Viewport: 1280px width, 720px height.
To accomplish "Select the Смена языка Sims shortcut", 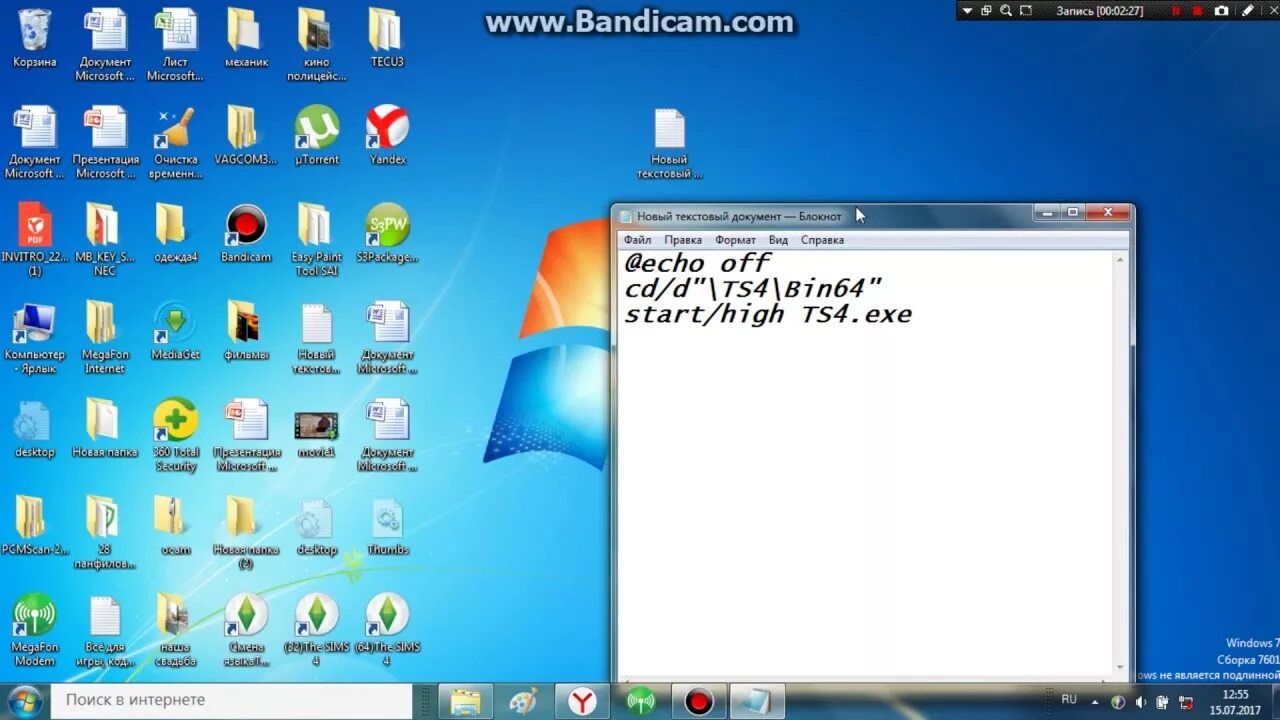I will 246,631.
